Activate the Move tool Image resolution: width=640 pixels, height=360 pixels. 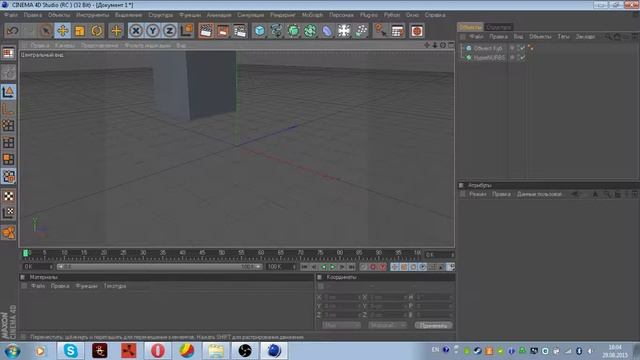coord(62,31)
